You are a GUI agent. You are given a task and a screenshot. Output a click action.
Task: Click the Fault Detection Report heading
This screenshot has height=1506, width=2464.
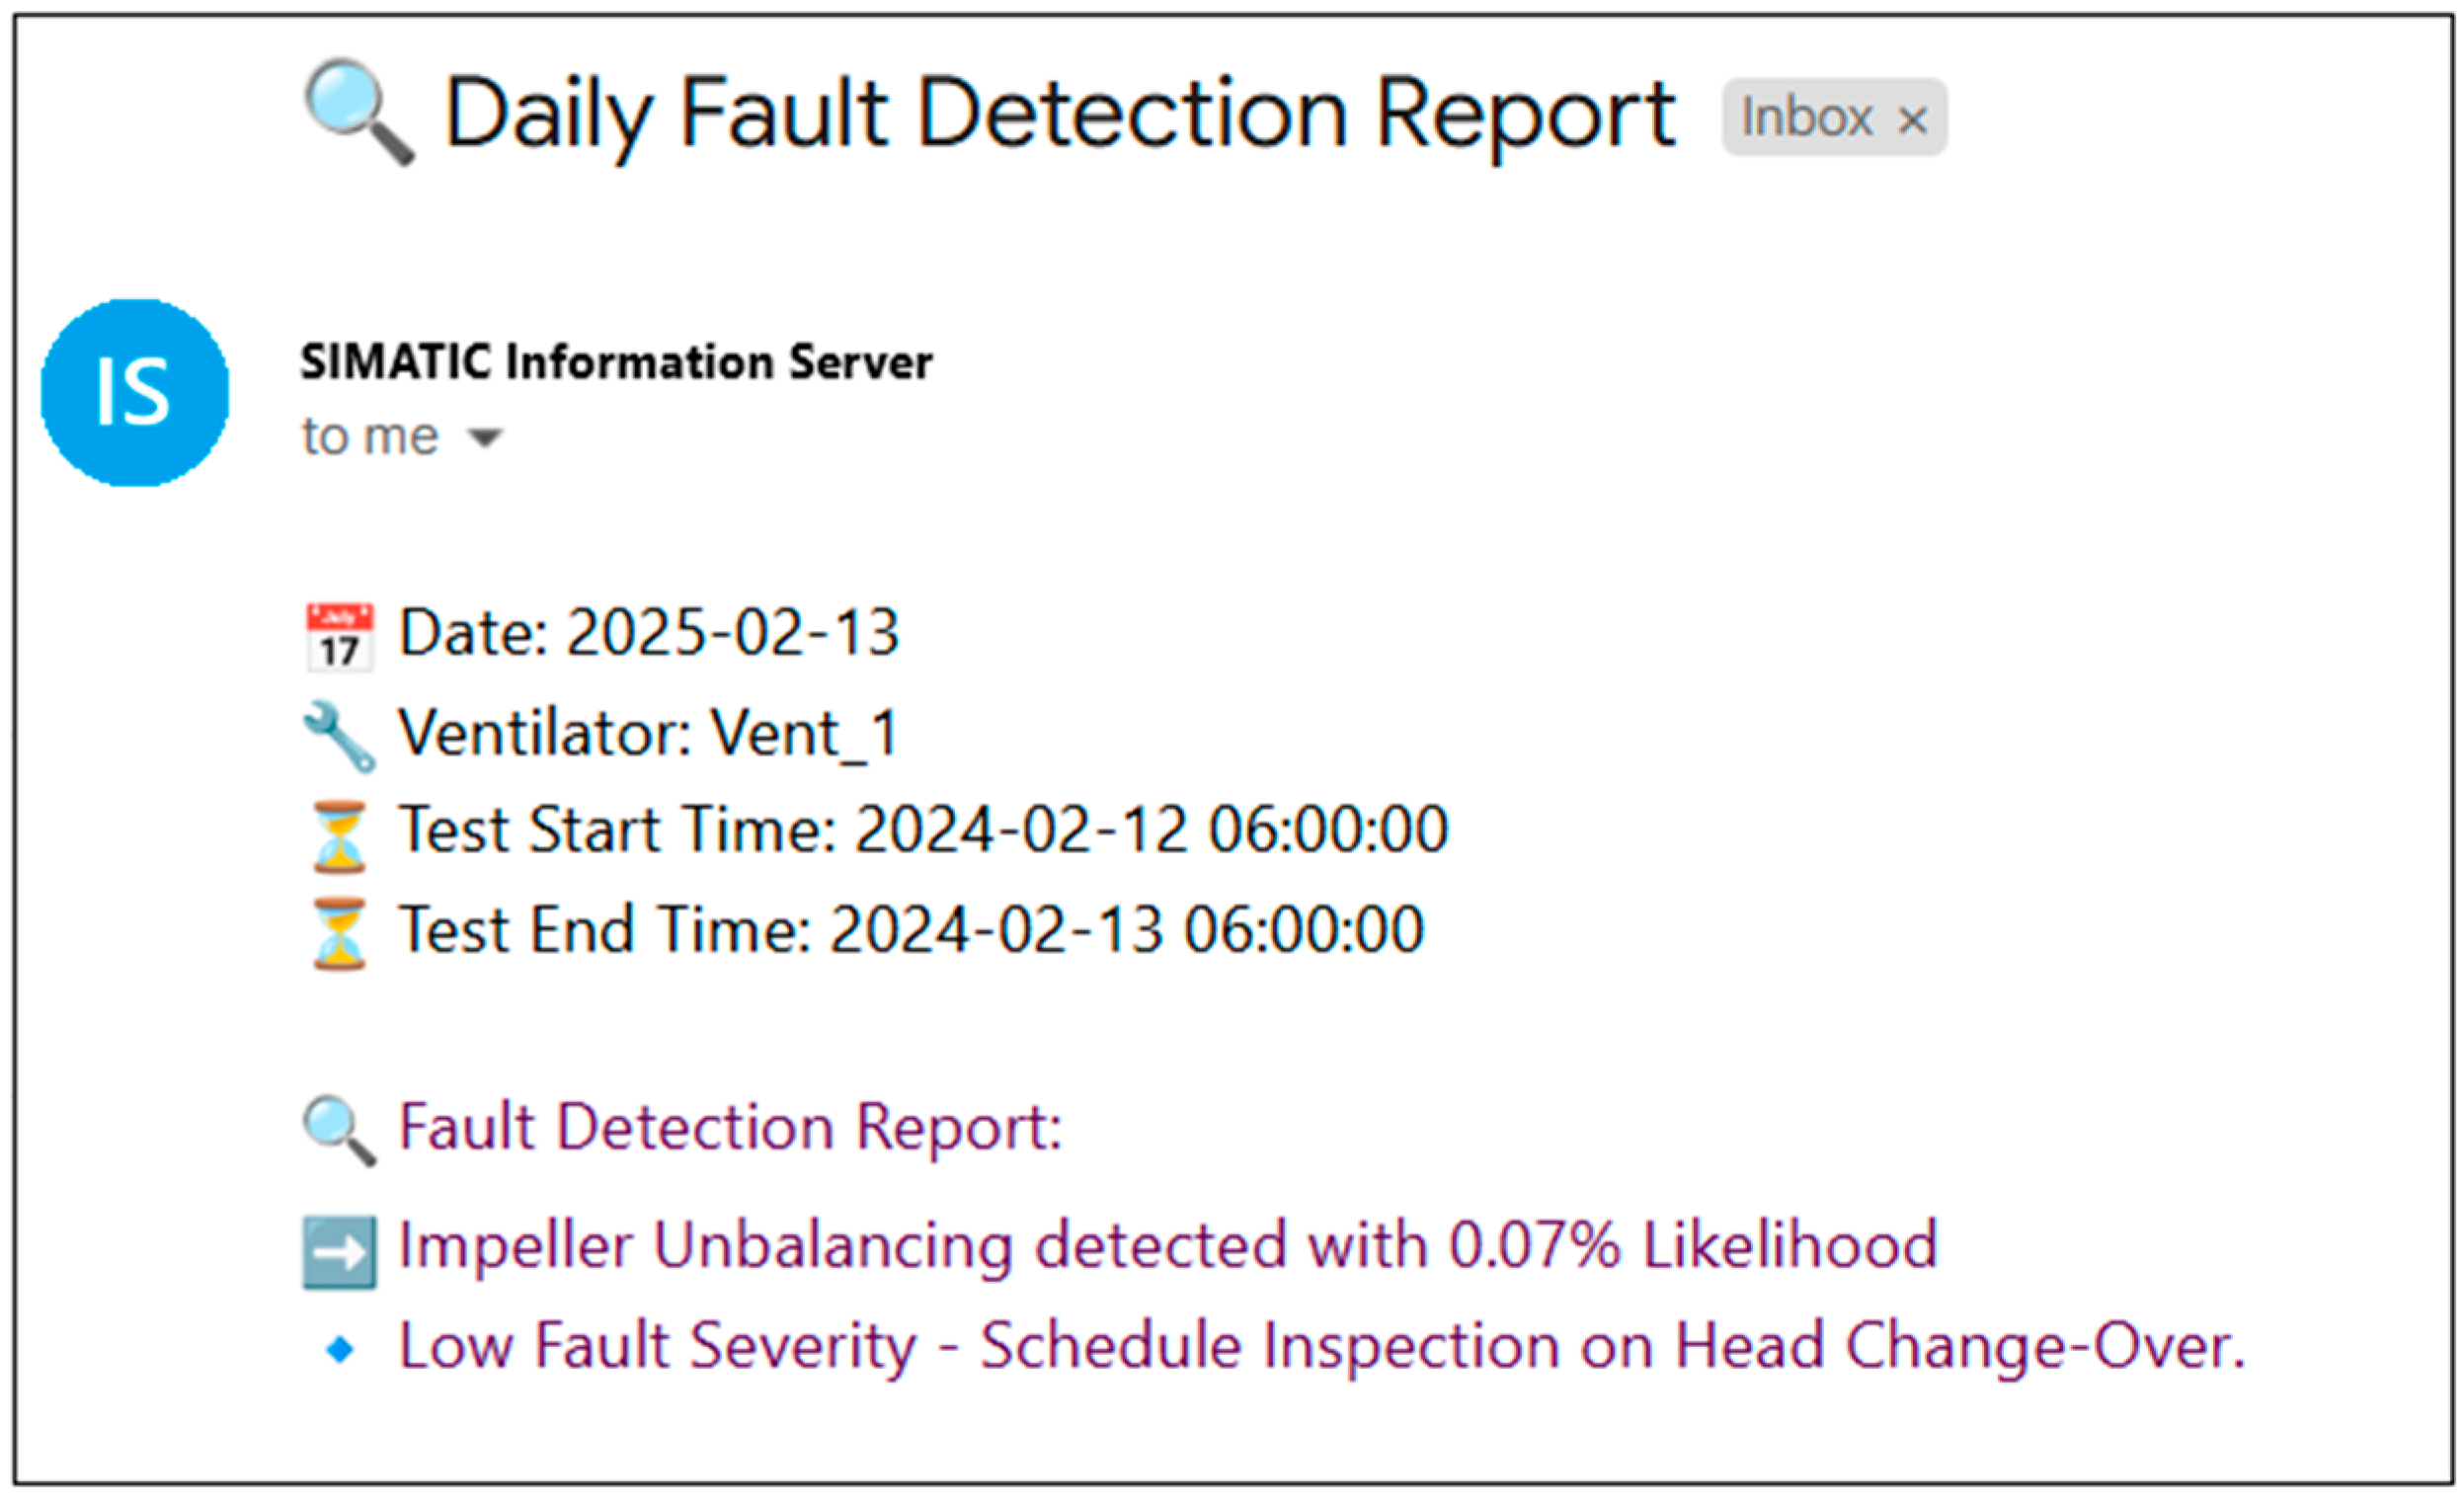coord(729,1127)
